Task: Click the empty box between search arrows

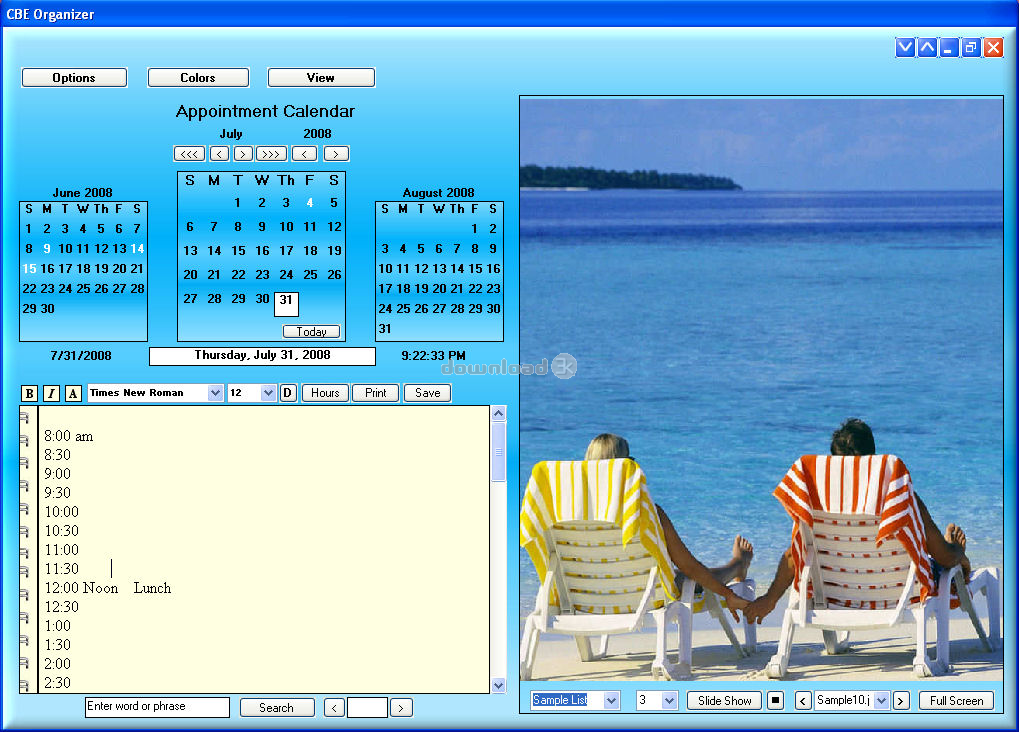Action: pos(368,707)
